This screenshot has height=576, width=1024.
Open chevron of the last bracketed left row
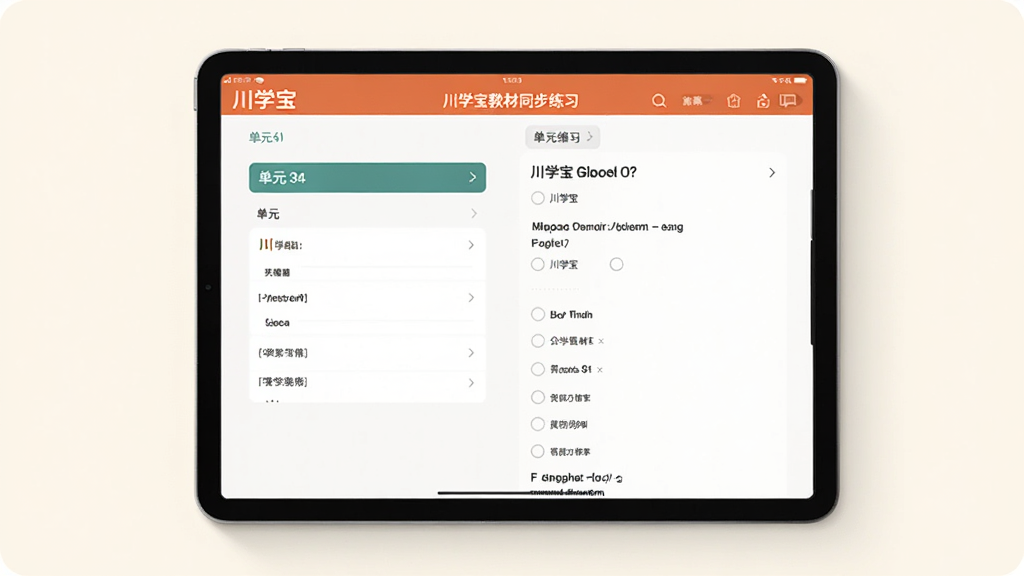coord(471,383)
